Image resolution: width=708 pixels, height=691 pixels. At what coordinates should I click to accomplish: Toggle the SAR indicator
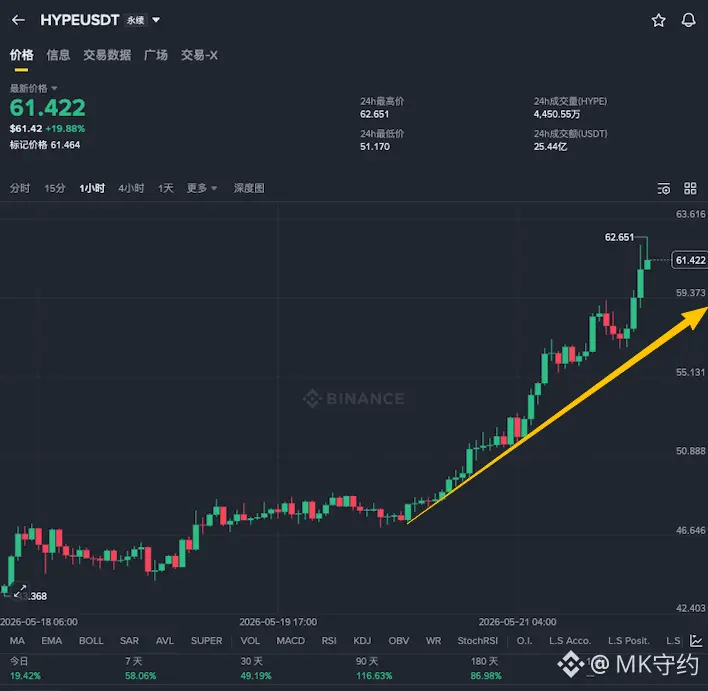pyautogui.click(x=129, y=640)
